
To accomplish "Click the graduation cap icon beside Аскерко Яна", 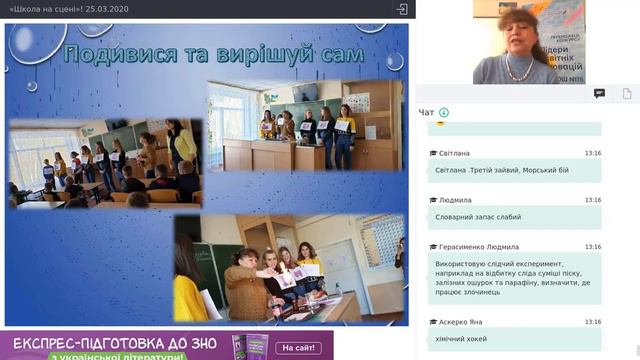I will [433, 322].
